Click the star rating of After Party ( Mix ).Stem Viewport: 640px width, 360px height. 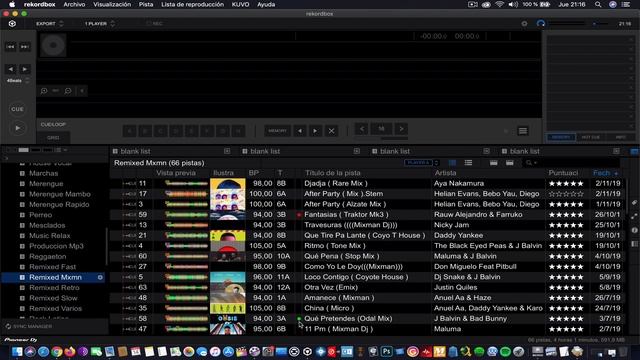pyautogui.click(x=566, y=194)
